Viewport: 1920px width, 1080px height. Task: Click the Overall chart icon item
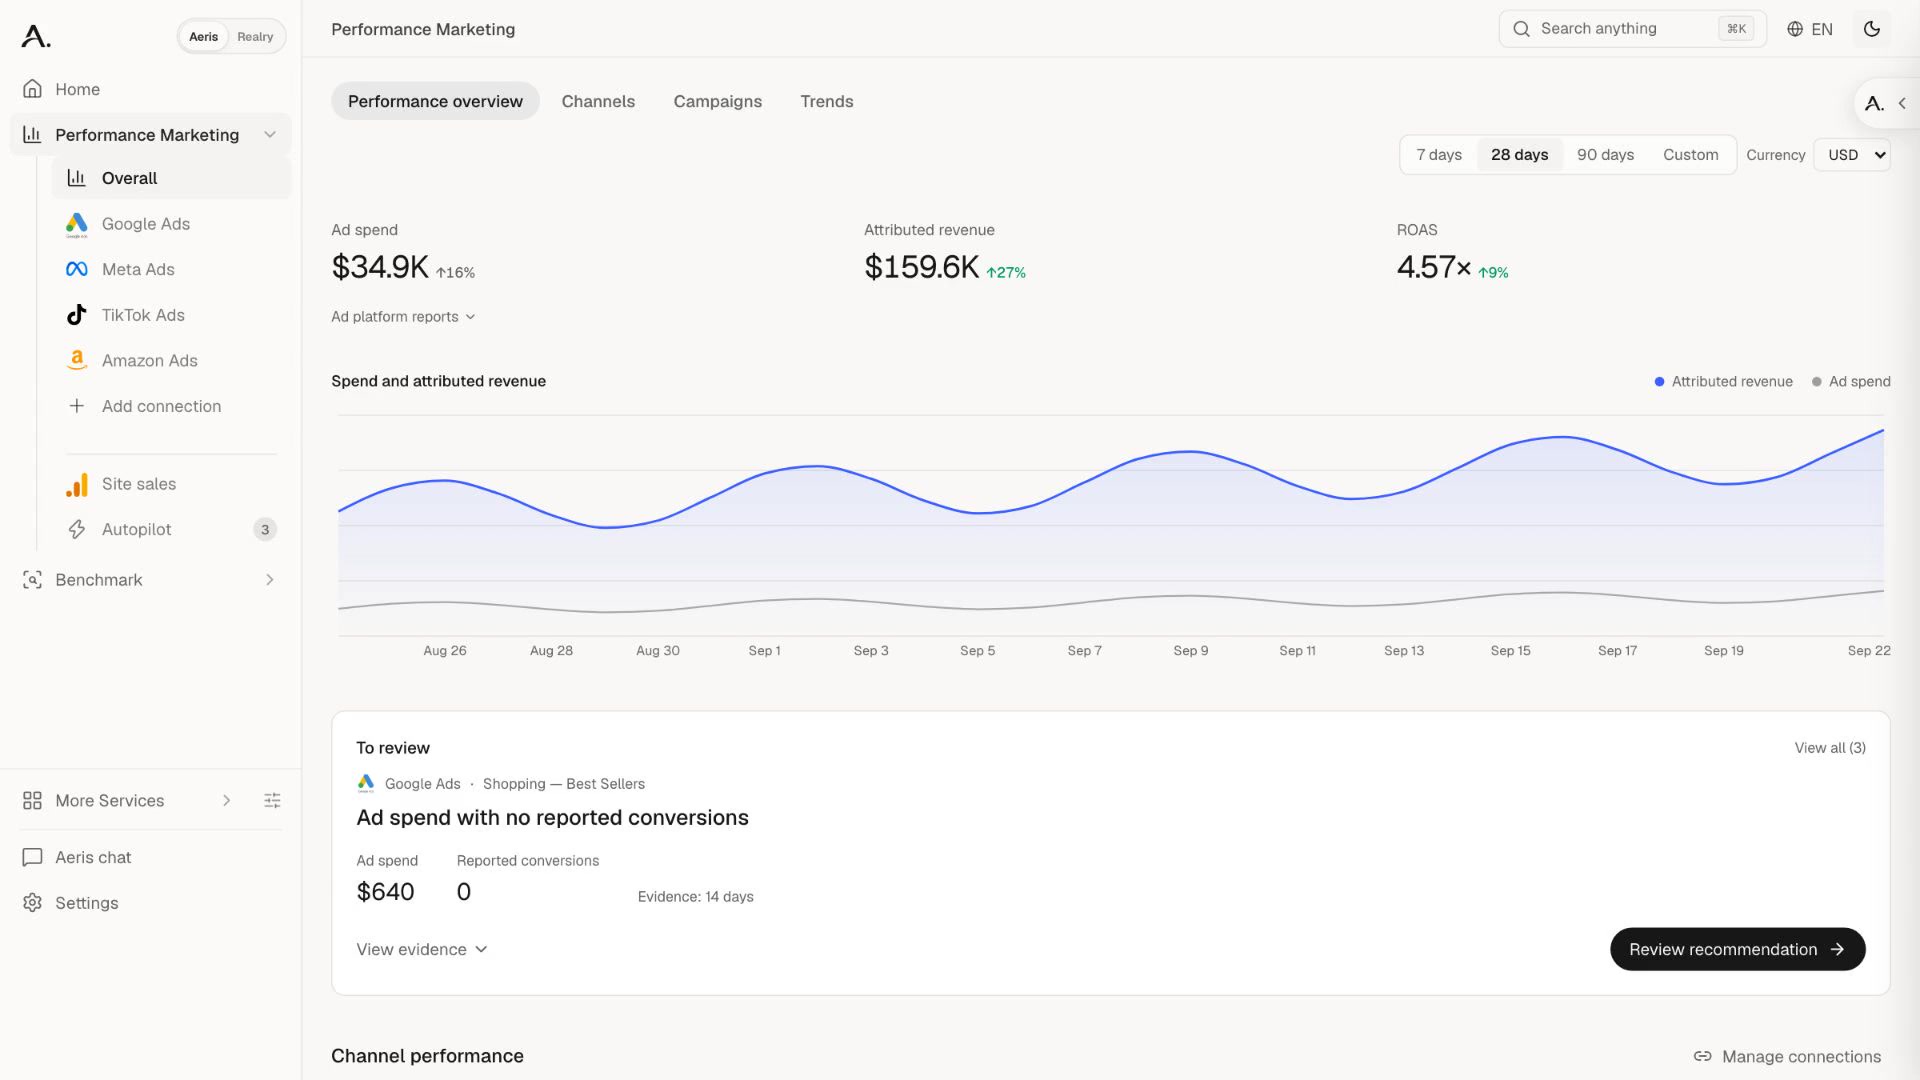pos(171,178)
